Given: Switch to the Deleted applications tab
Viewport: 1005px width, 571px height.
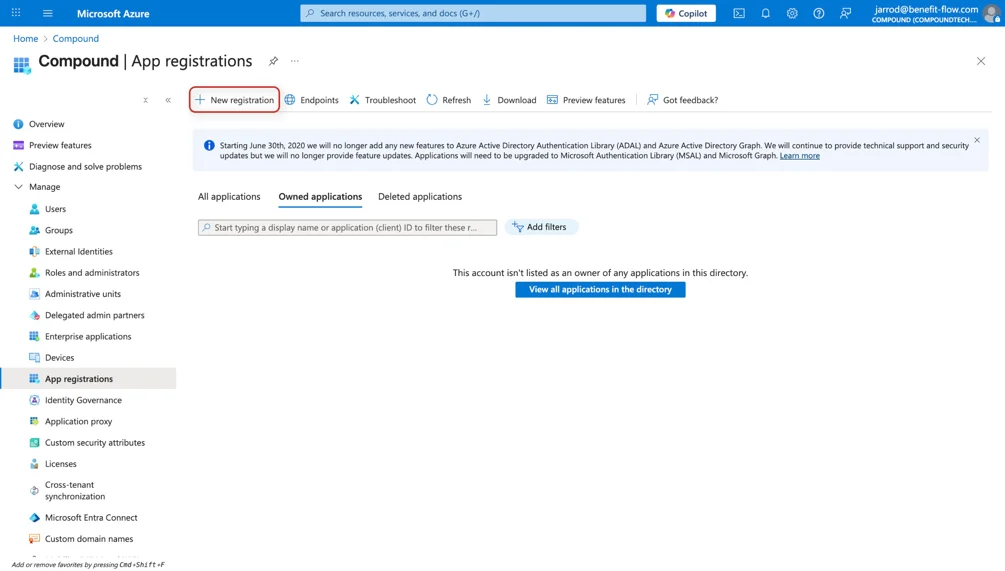Looking at the screenshot, I should pos(420,197).
